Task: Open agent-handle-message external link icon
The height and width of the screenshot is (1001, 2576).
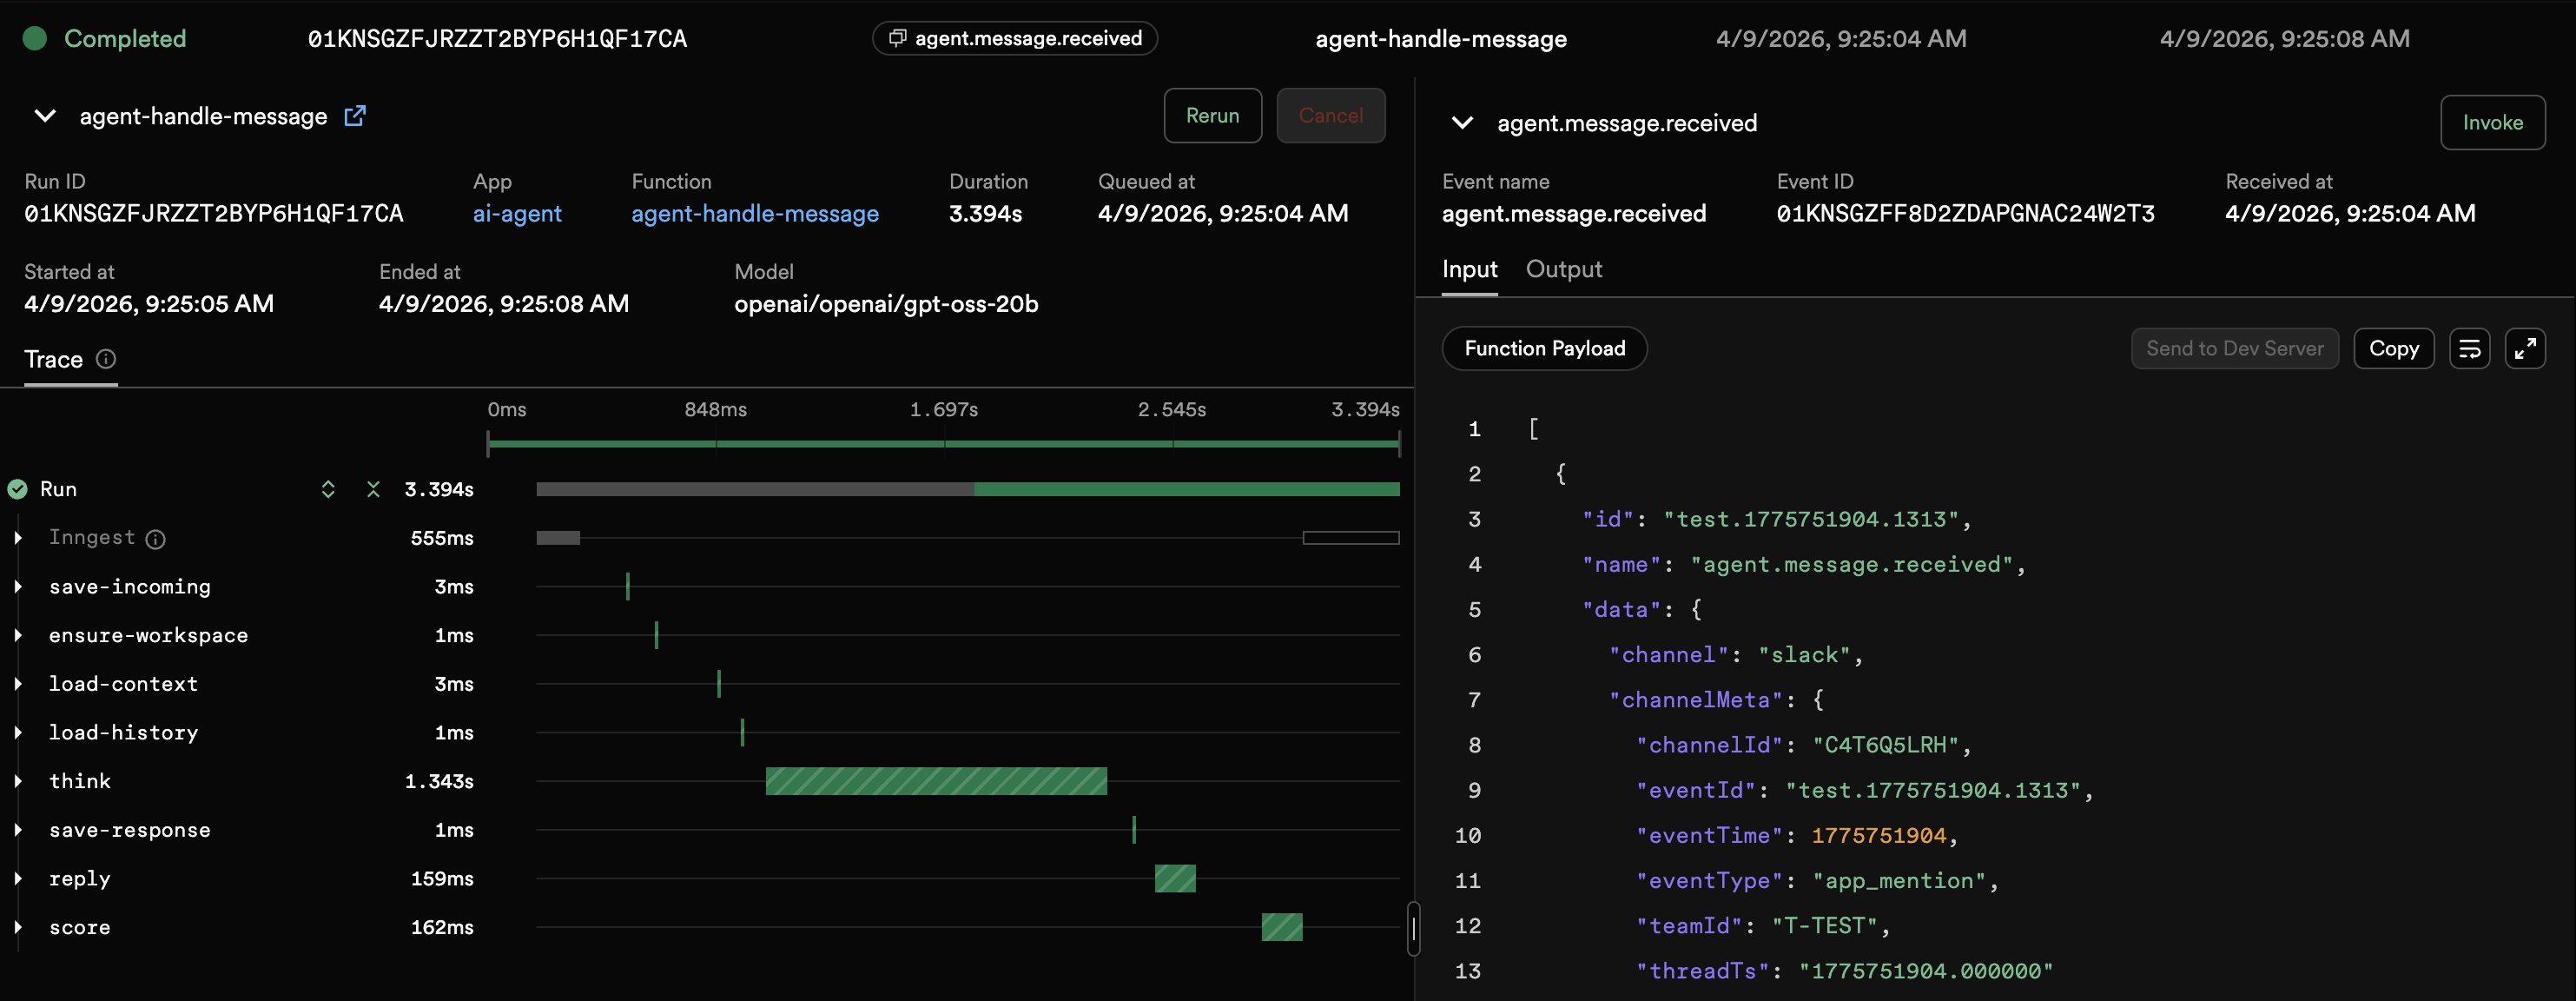Action: 355,116
